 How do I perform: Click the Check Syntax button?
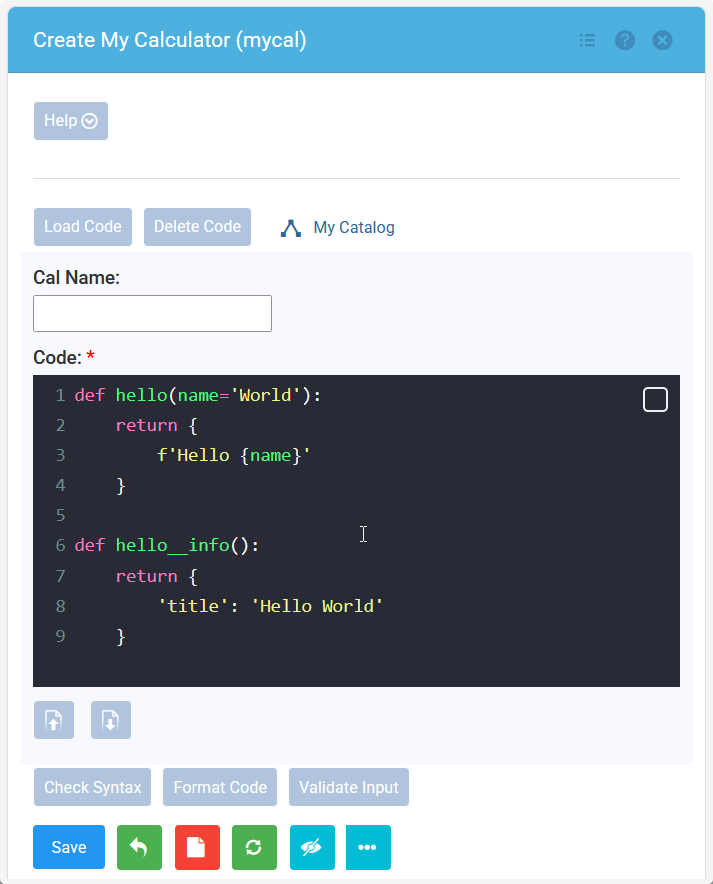(x=92, y=787)
